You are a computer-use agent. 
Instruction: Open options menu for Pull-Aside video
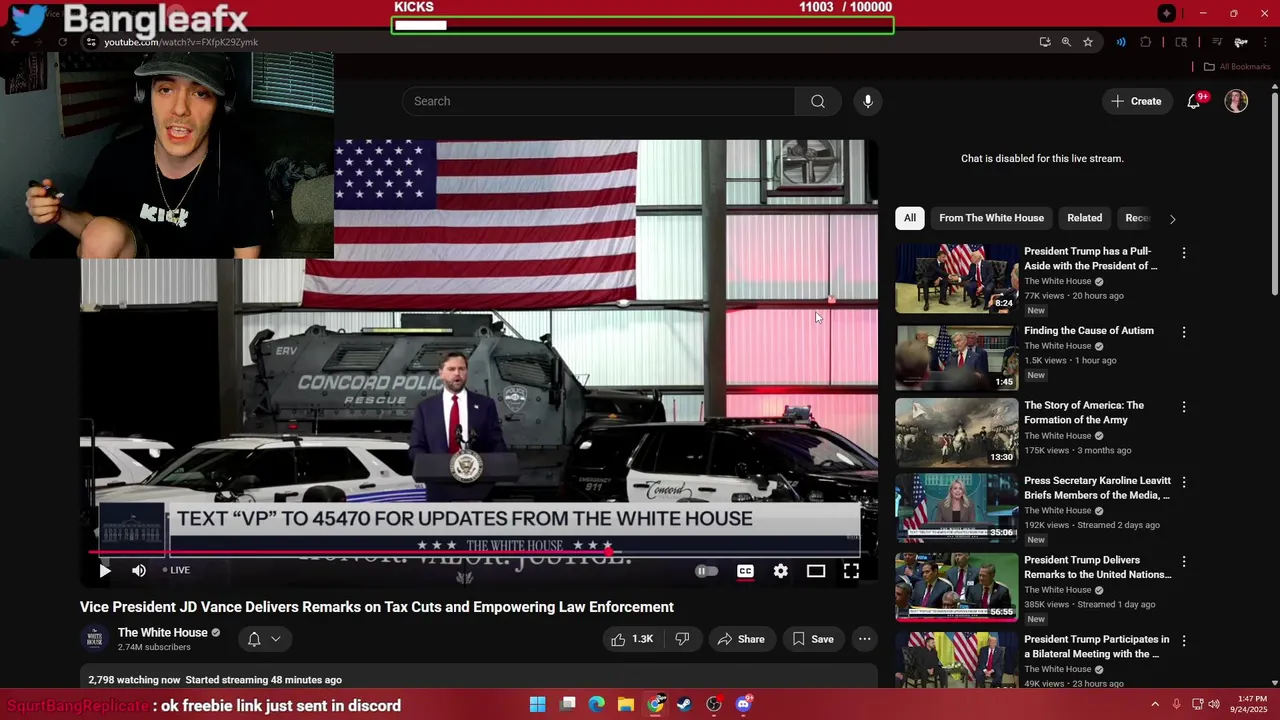[x=1184, y=253]
